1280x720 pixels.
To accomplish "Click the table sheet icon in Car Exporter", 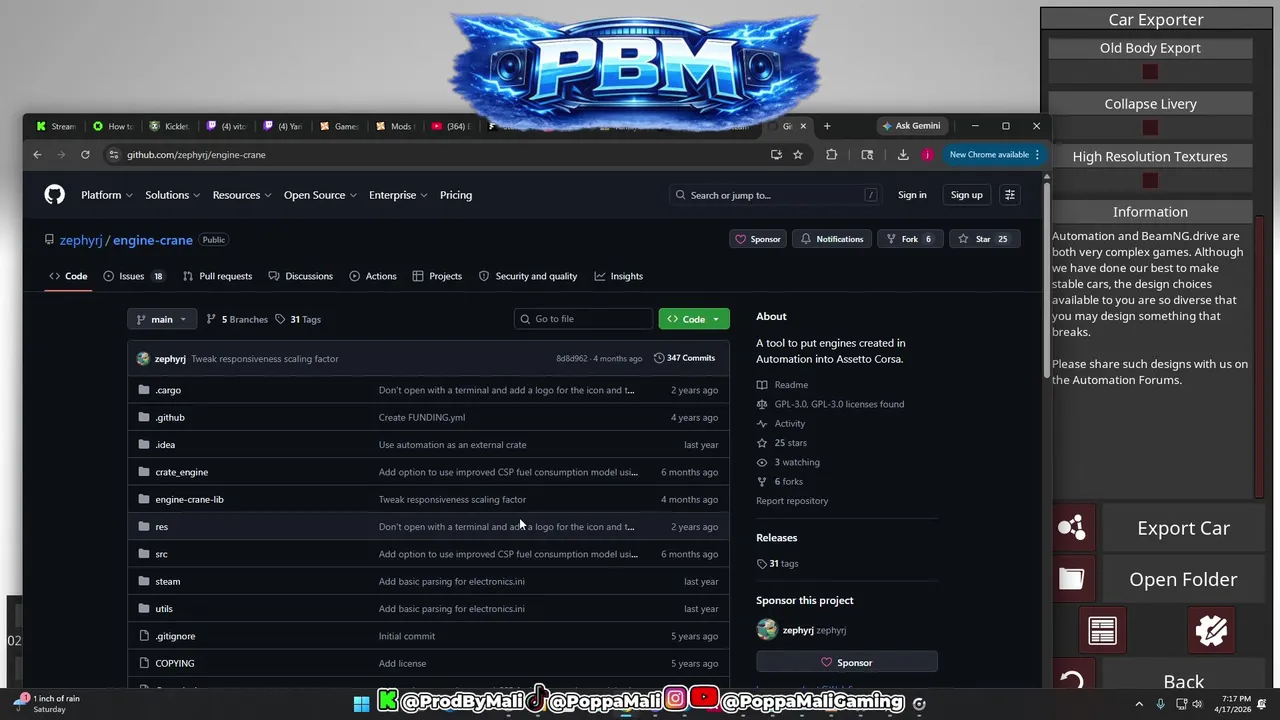I will (1102, 631).
